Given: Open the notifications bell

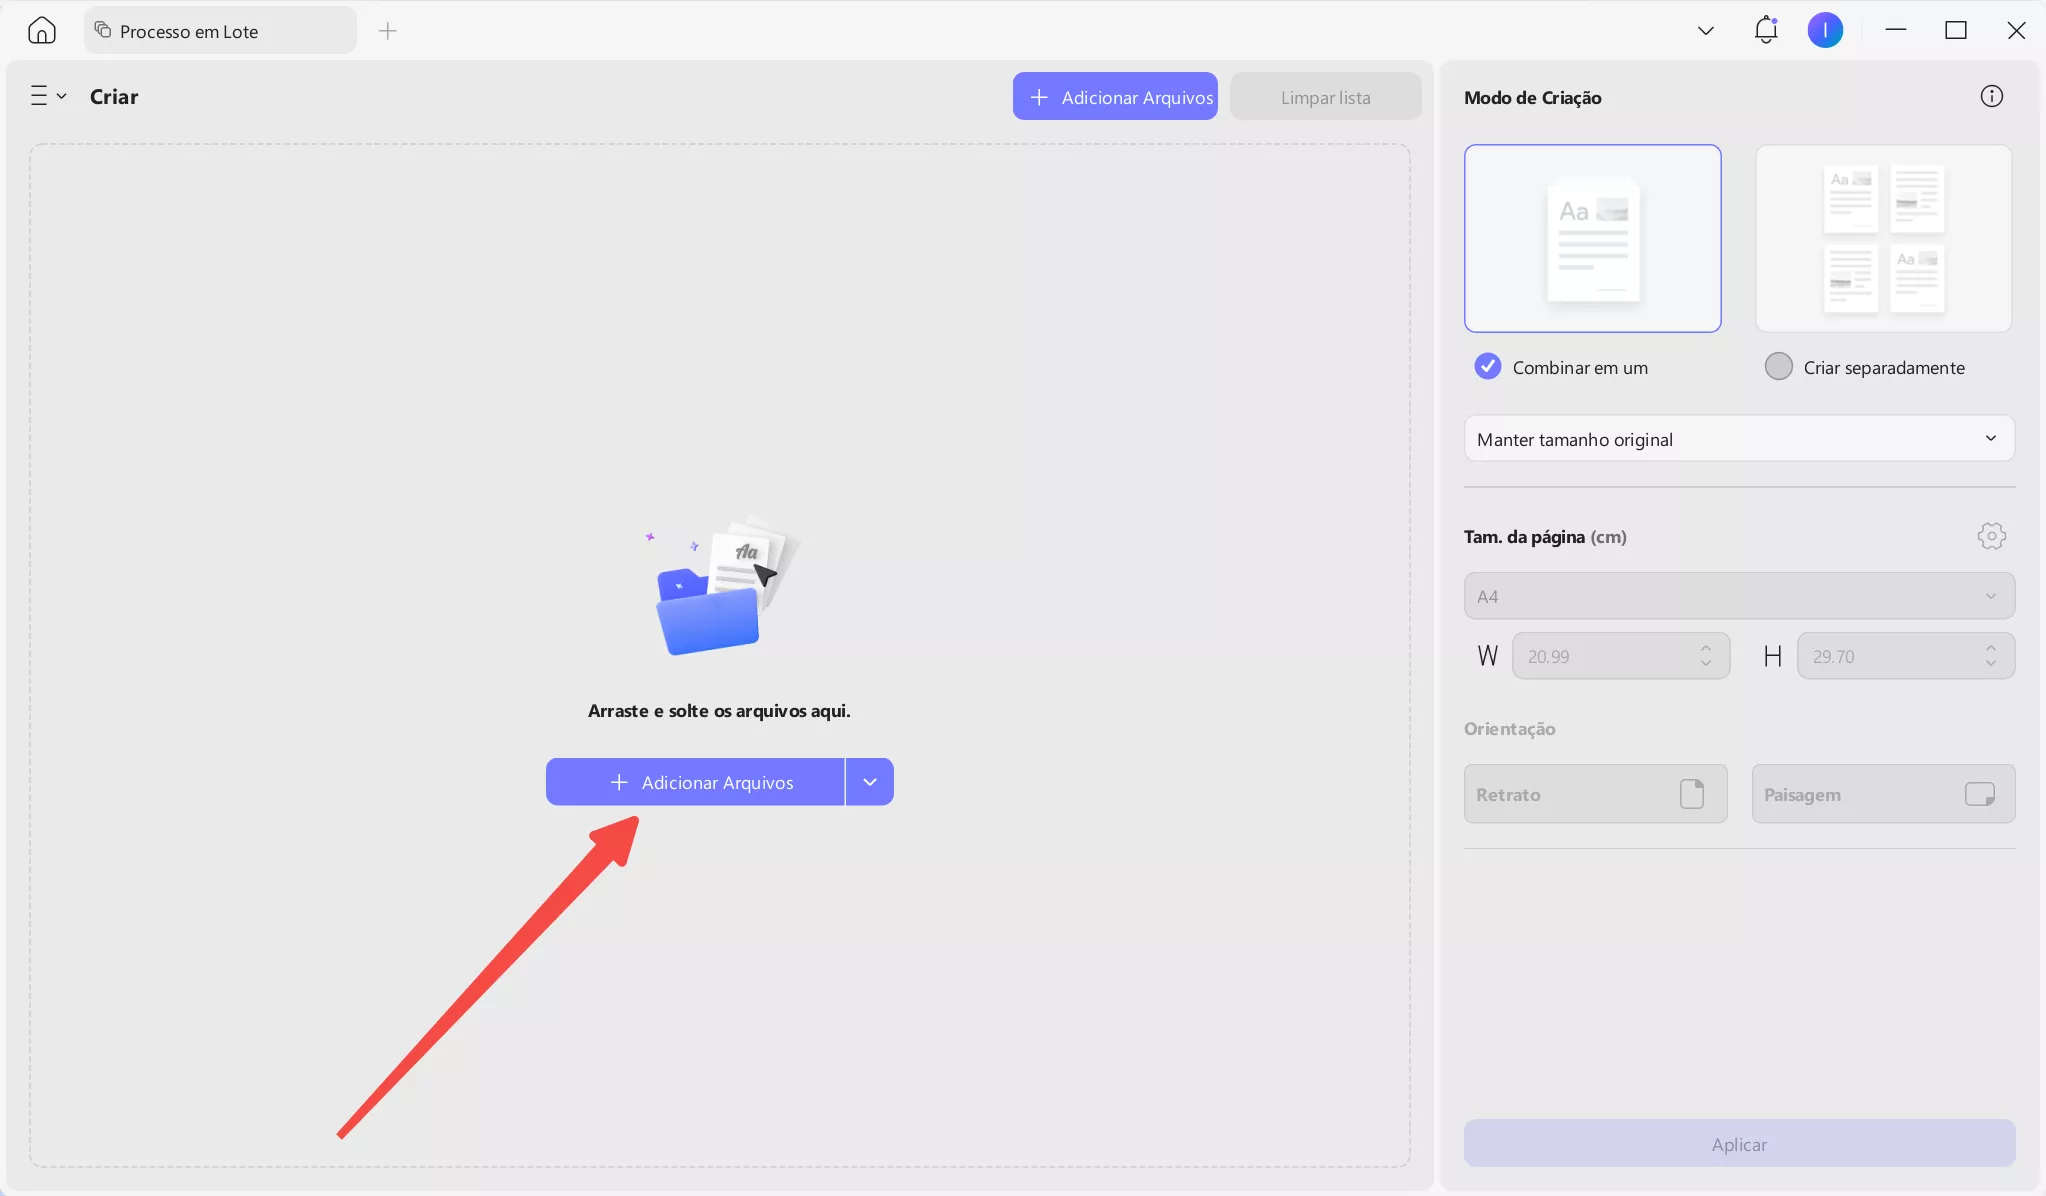Looking at the screenshot, I should [x=1765, y=30].
